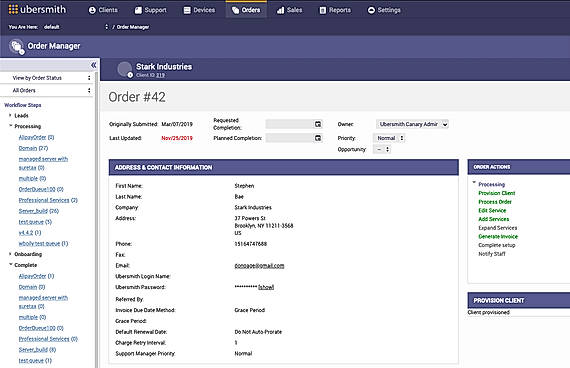Open the Sales menu
570x368 pixels.
(x=289, y=10)
